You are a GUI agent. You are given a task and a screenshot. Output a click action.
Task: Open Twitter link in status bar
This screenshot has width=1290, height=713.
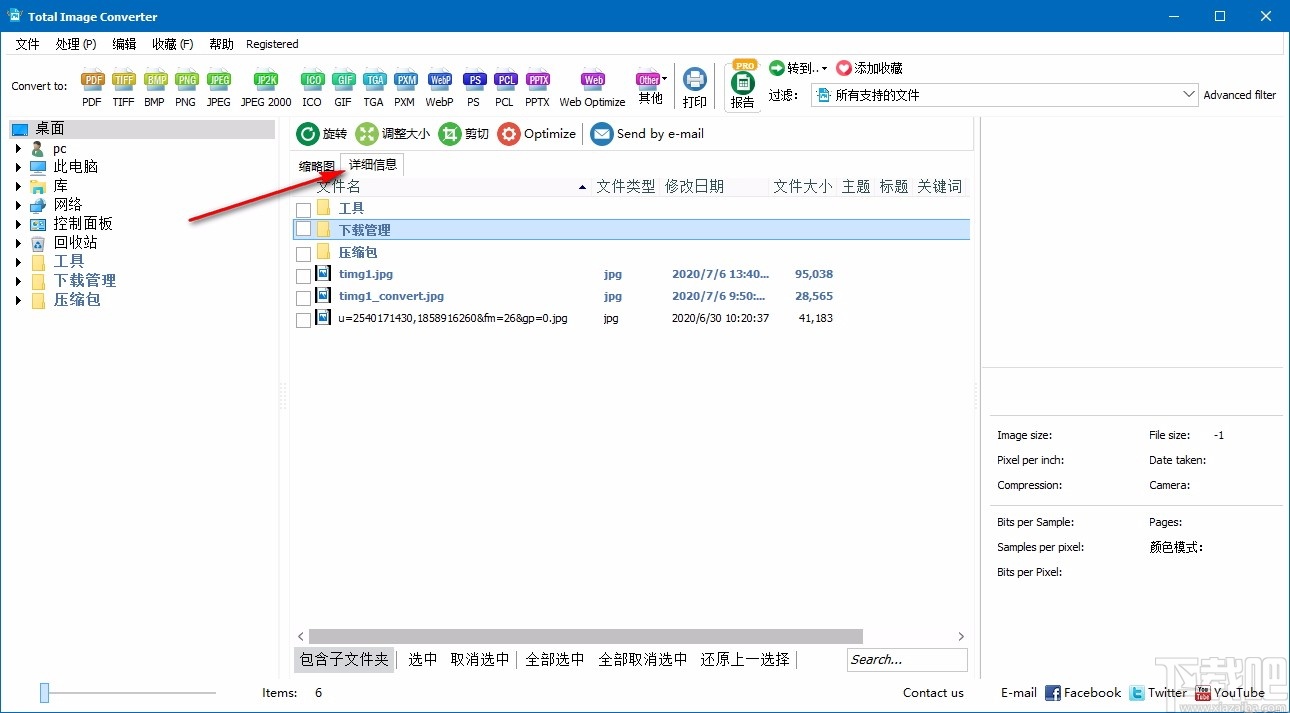point(1158,692)
